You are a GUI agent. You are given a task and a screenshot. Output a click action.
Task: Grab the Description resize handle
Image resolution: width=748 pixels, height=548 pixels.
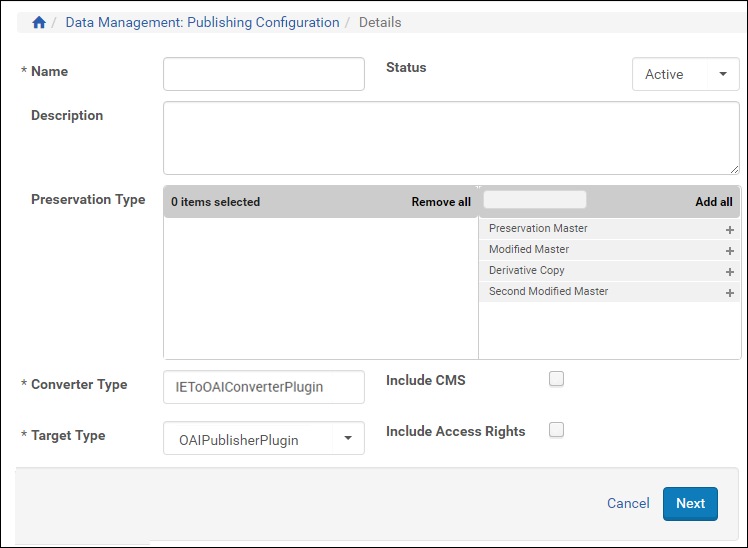click(735, 170)
